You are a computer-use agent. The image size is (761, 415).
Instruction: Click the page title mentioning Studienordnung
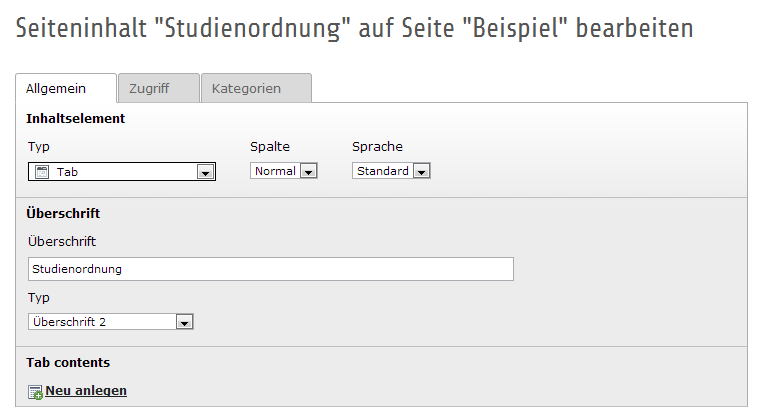pos(355,28)
